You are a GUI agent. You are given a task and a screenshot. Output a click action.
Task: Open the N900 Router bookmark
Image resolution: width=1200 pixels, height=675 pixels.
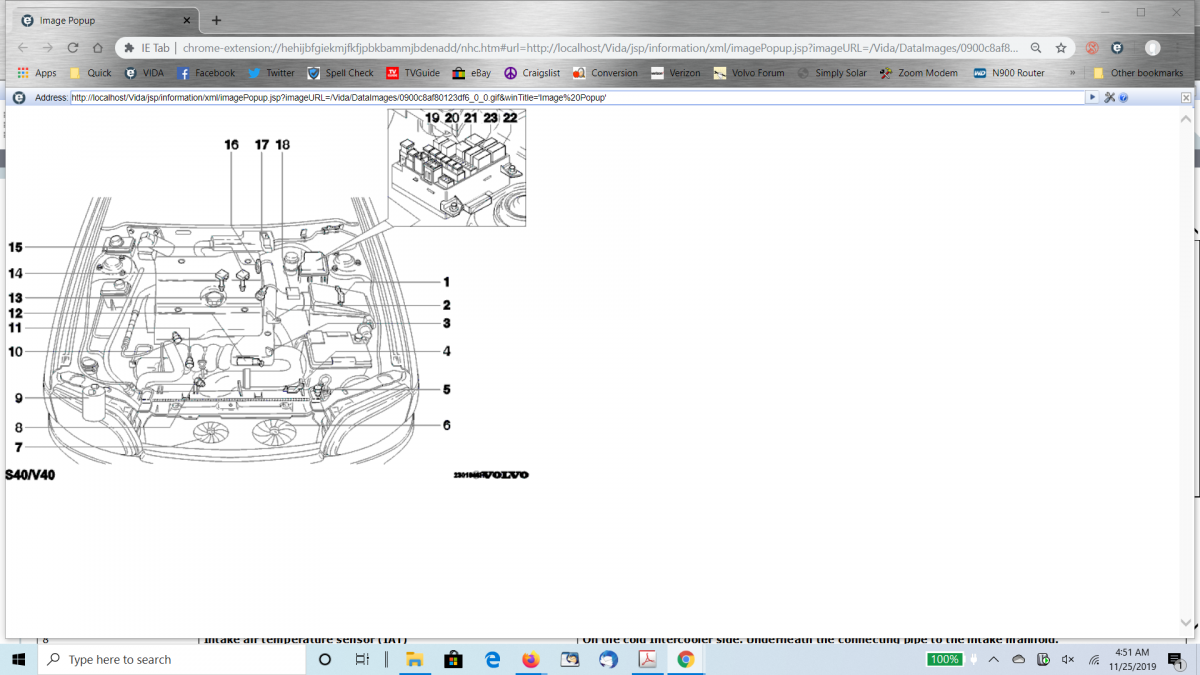pos(1009,73)
